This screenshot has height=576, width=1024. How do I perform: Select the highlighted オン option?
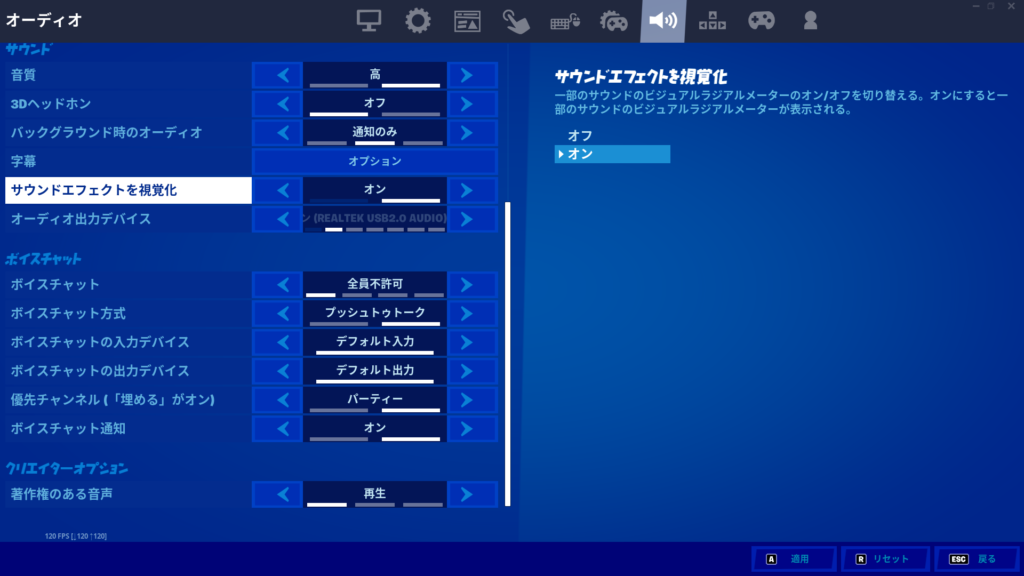pyautogui.click(x=612, y=154)
